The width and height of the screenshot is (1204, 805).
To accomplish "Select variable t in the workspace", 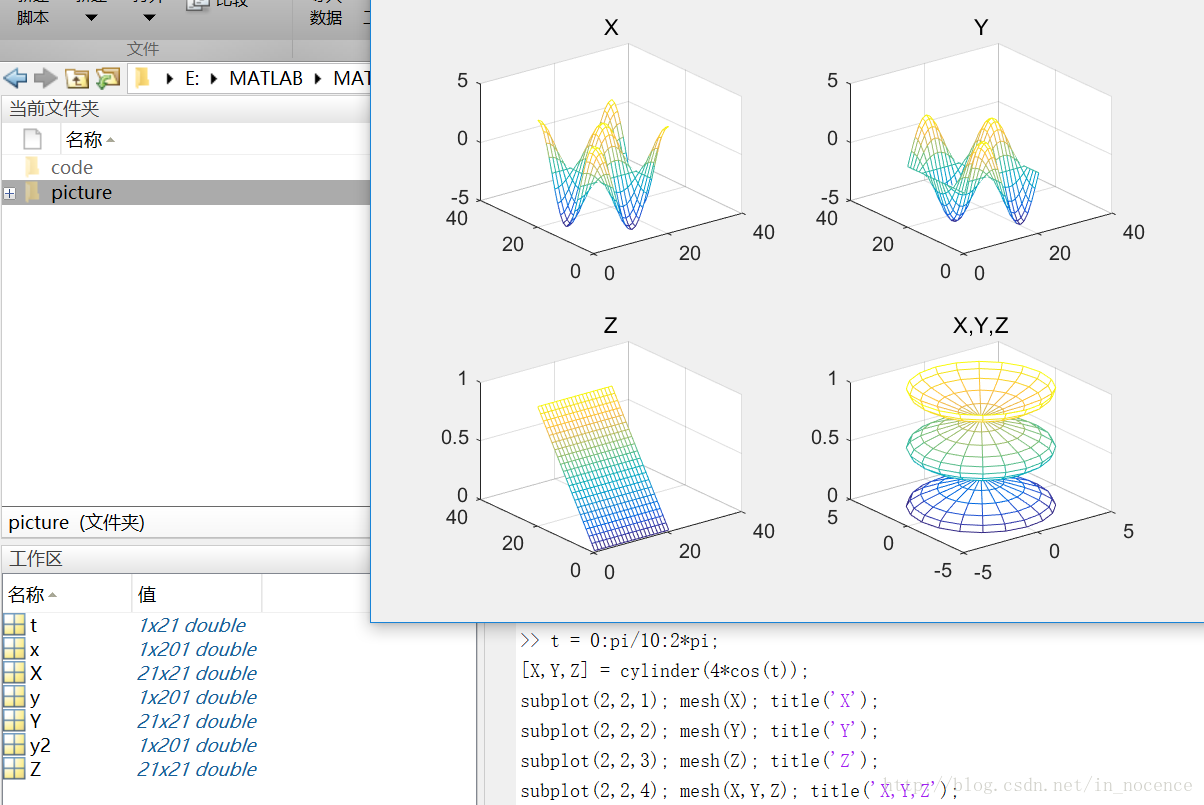I will tap(33, 626).
